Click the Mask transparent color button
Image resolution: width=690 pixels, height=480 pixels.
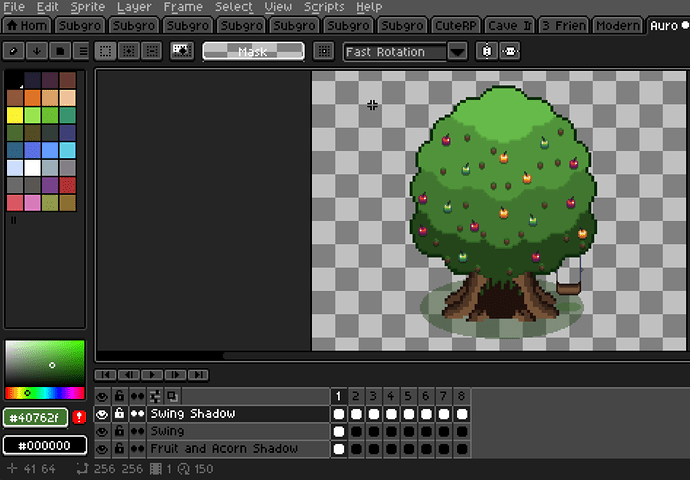[252, 51]
